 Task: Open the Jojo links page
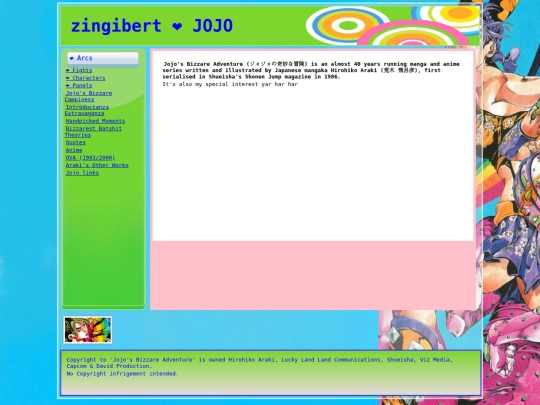pos(82,173)
